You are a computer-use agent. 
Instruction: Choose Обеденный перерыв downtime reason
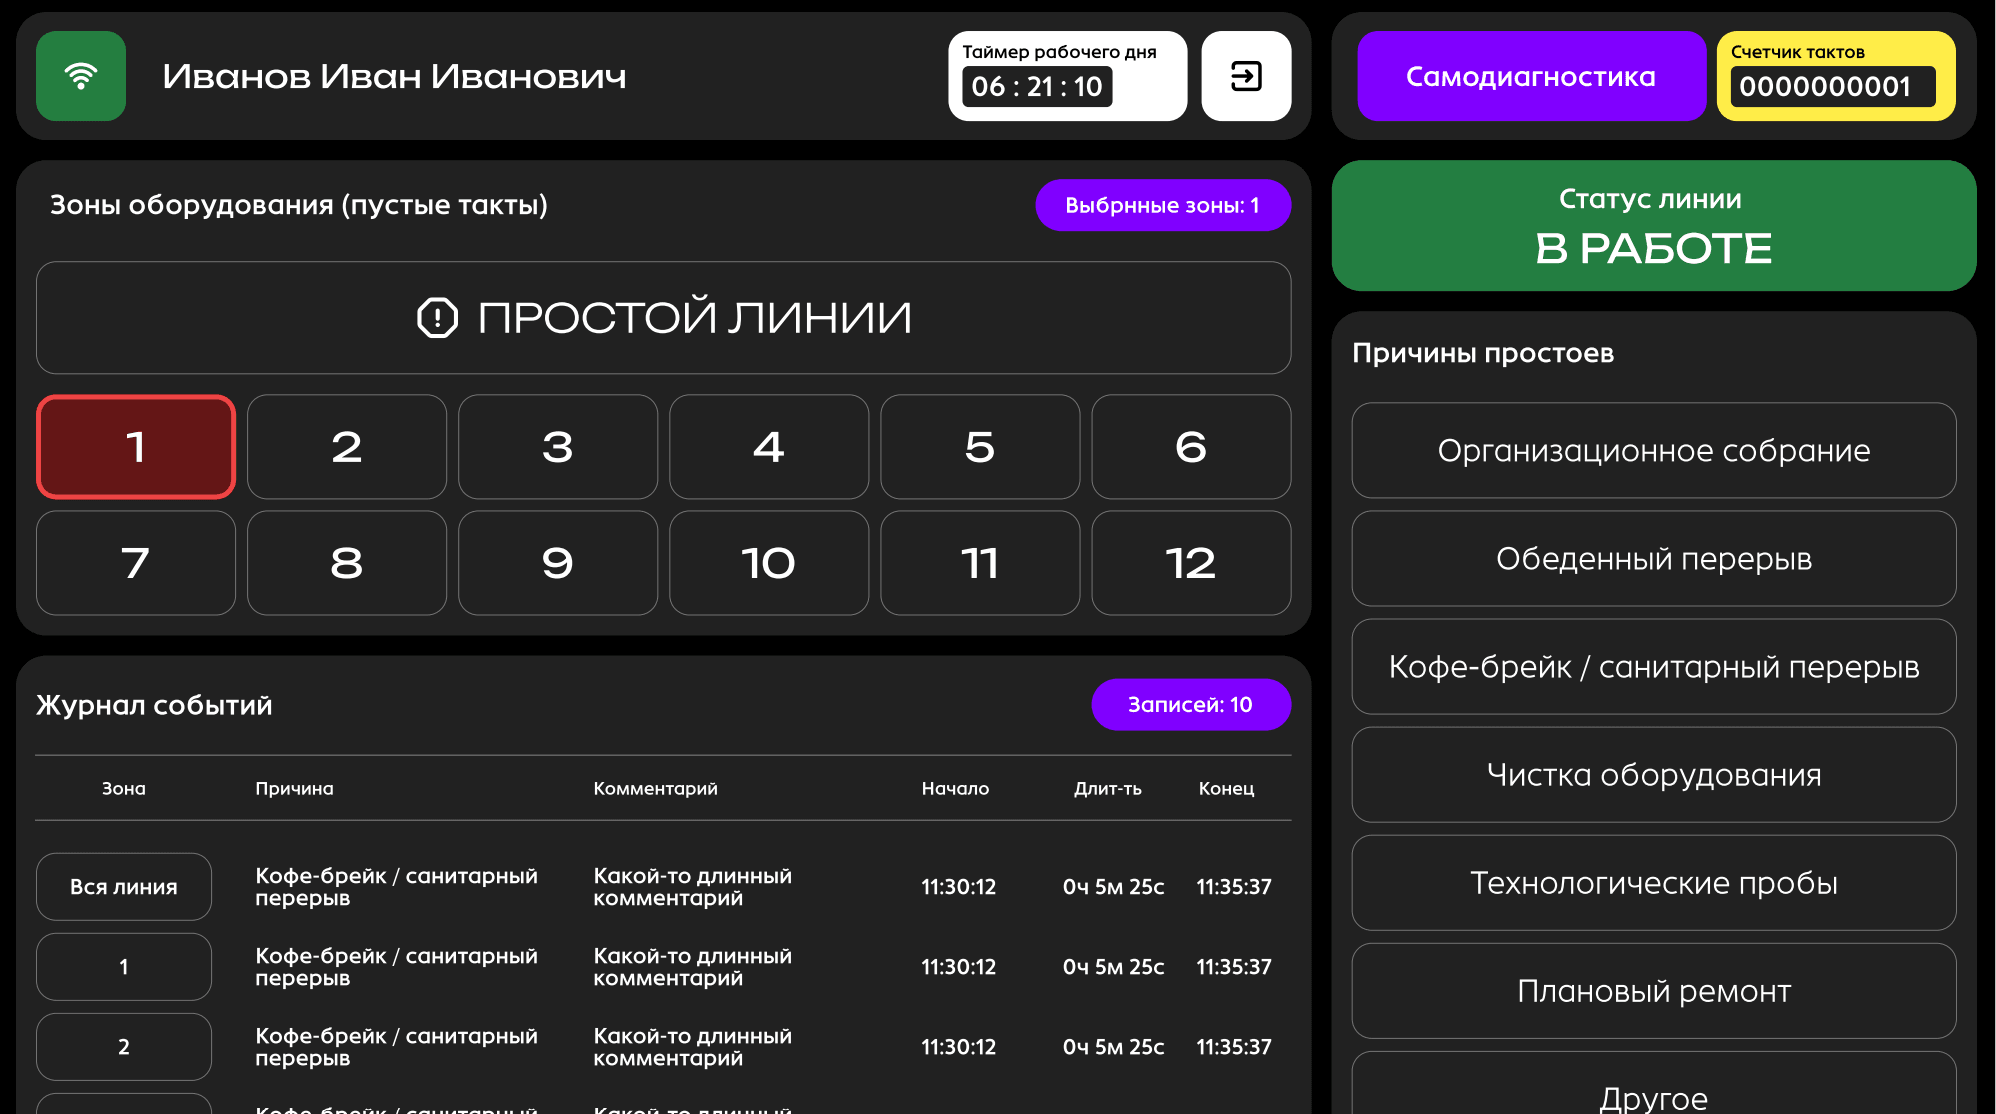1654,559
